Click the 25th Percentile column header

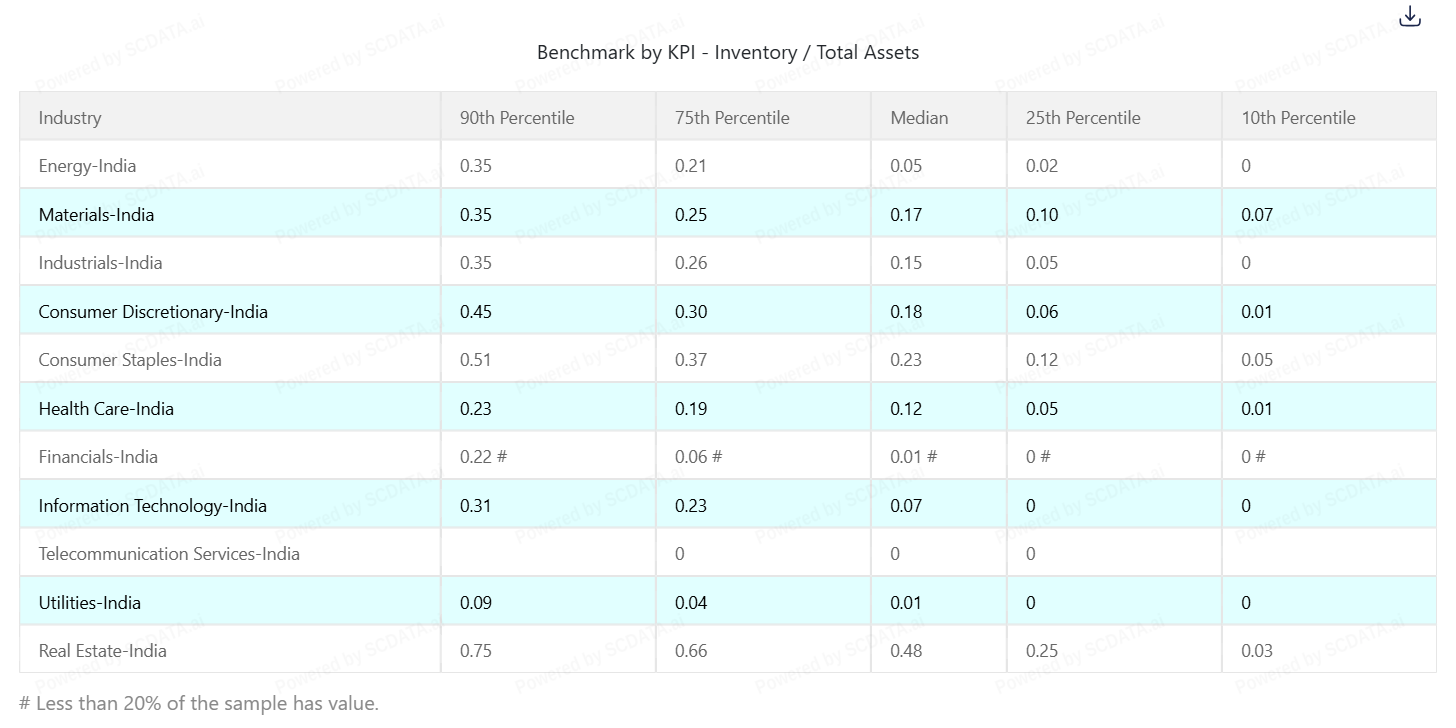tap(1083, 117)
